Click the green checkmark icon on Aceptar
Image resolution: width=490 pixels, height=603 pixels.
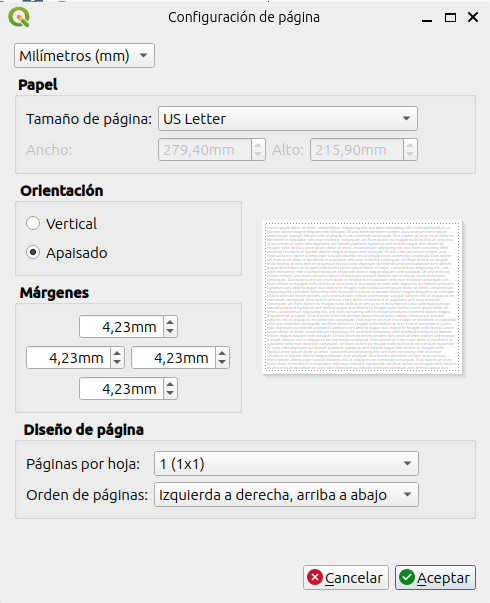coord(407,577)
